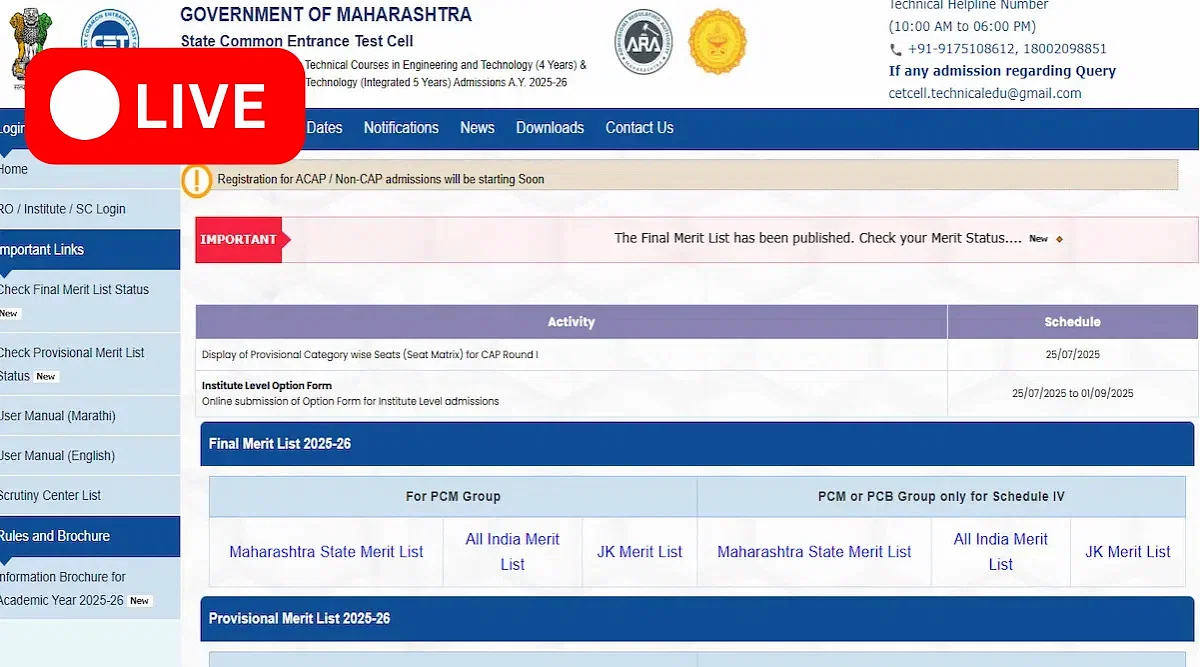Open the Downloads menu
The height and width of the screenshot is (667, 1200).
click(550, 128)
